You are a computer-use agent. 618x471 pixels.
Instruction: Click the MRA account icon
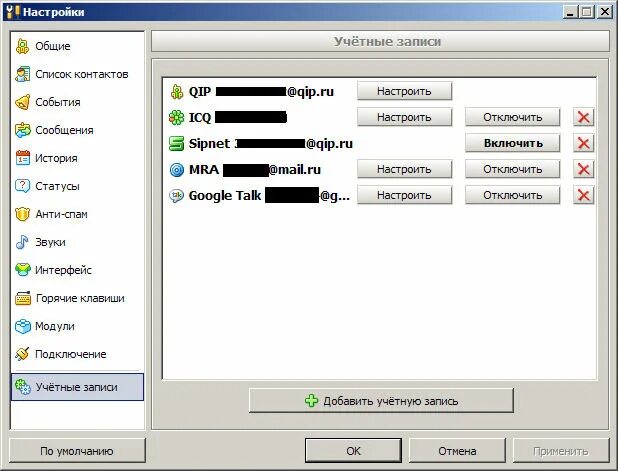pyautogui.click(x=177, y=169)
